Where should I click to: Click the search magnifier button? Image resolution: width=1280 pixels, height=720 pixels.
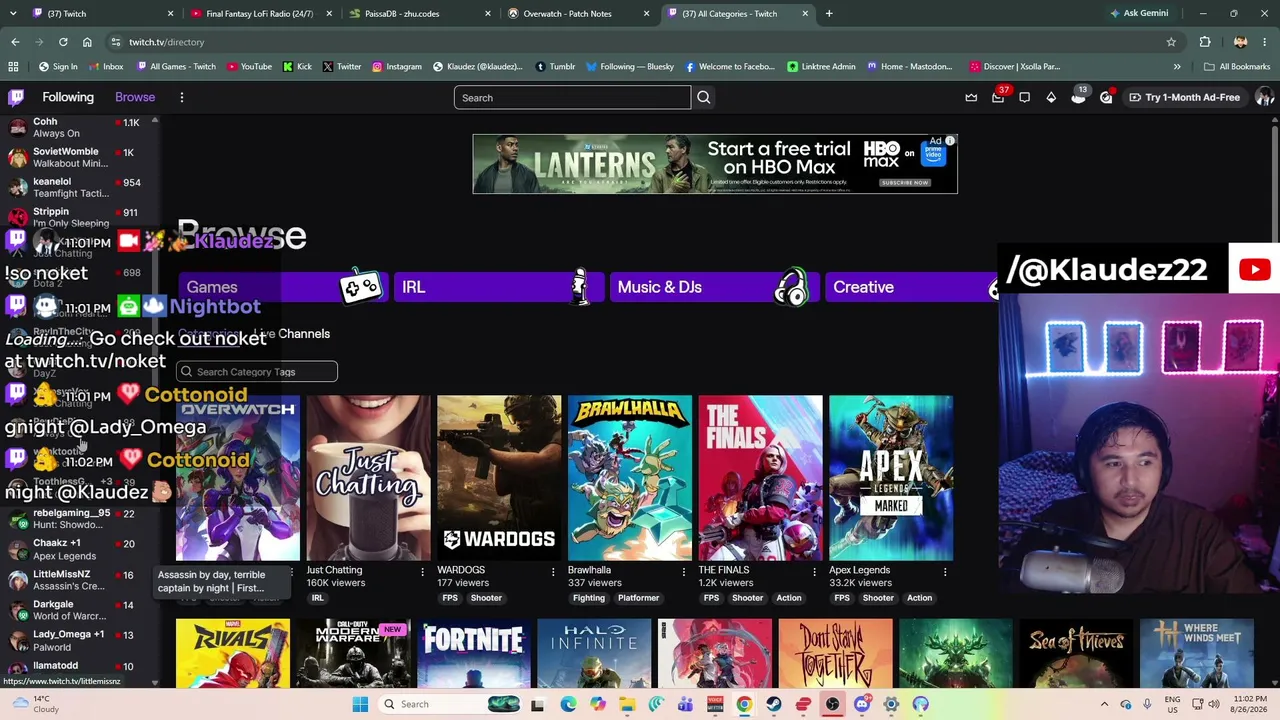click(704, 98)
